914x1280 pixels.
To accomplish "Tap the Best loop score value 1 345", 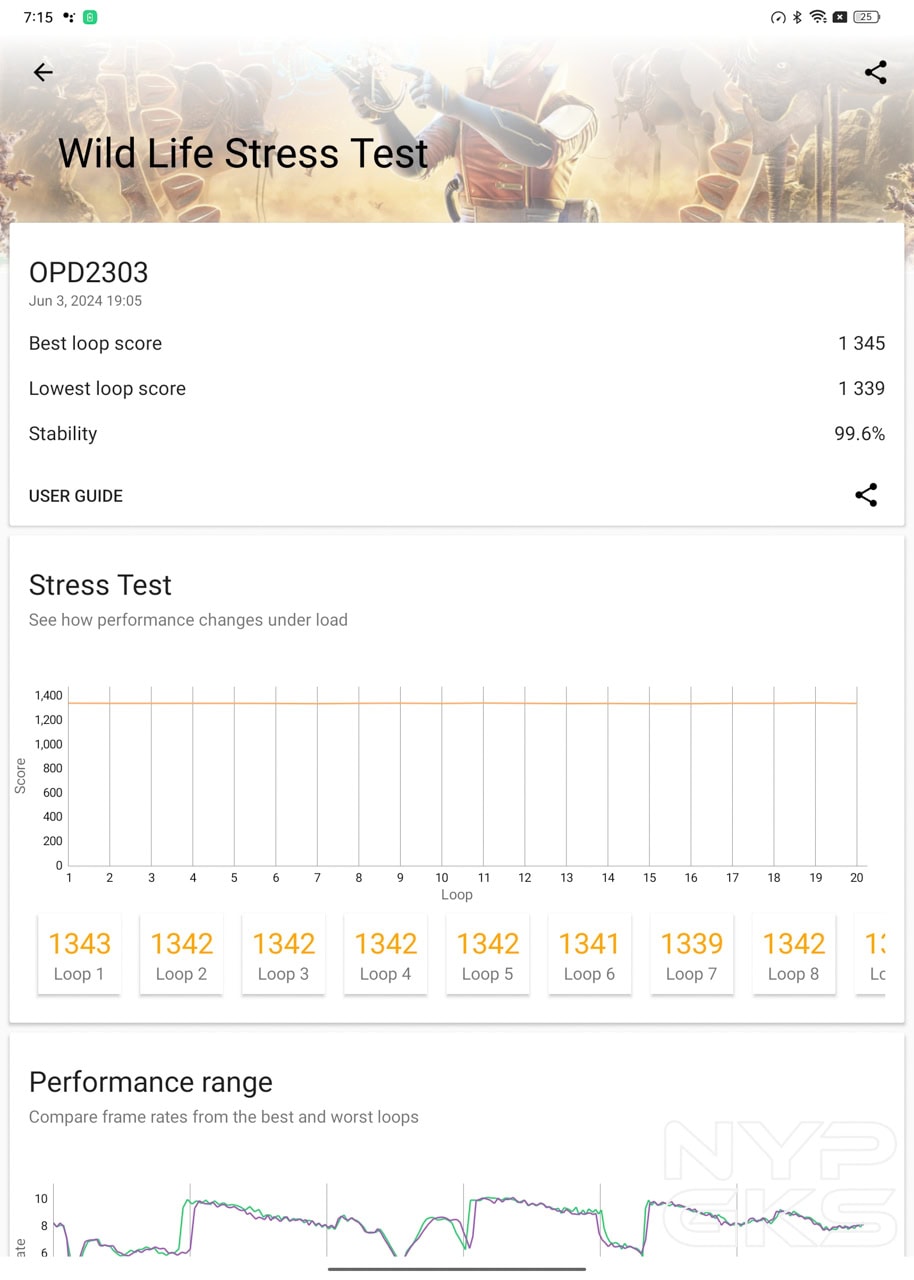I will pyautogui.click(x=862, y=343).
